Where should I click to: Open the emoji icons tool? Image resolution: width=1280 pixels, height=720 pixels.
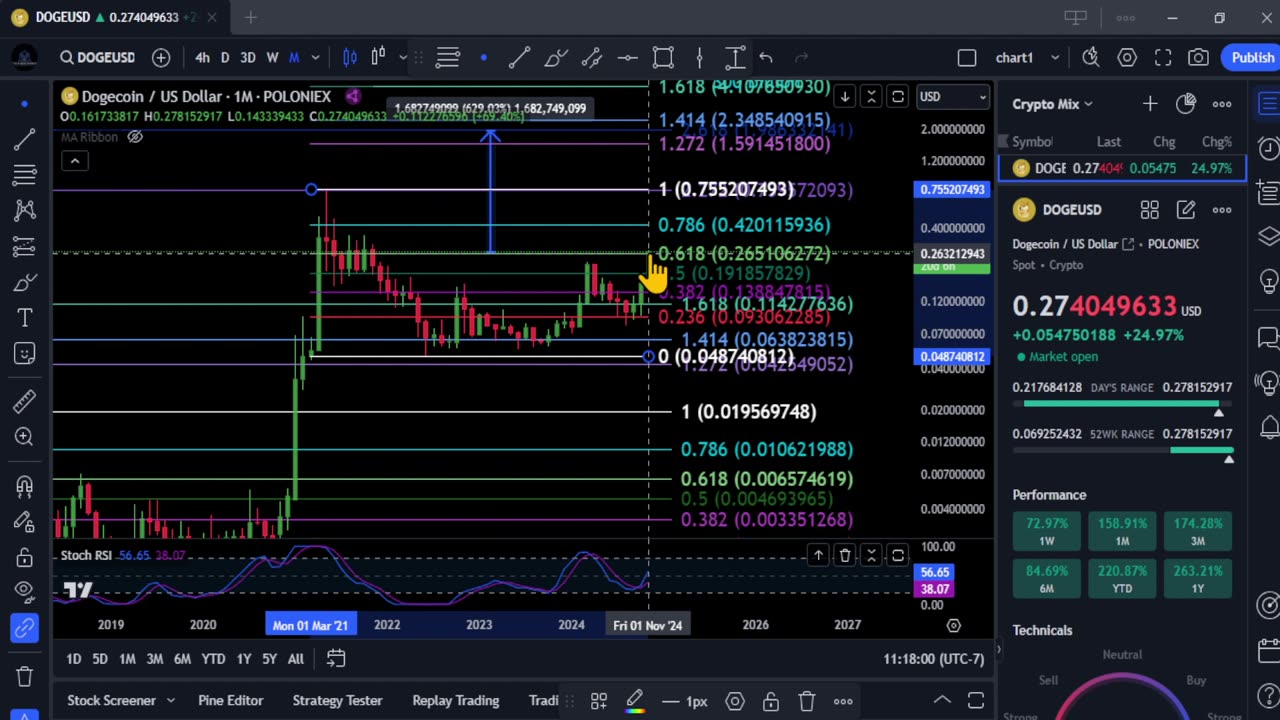[x=24, y=353]
